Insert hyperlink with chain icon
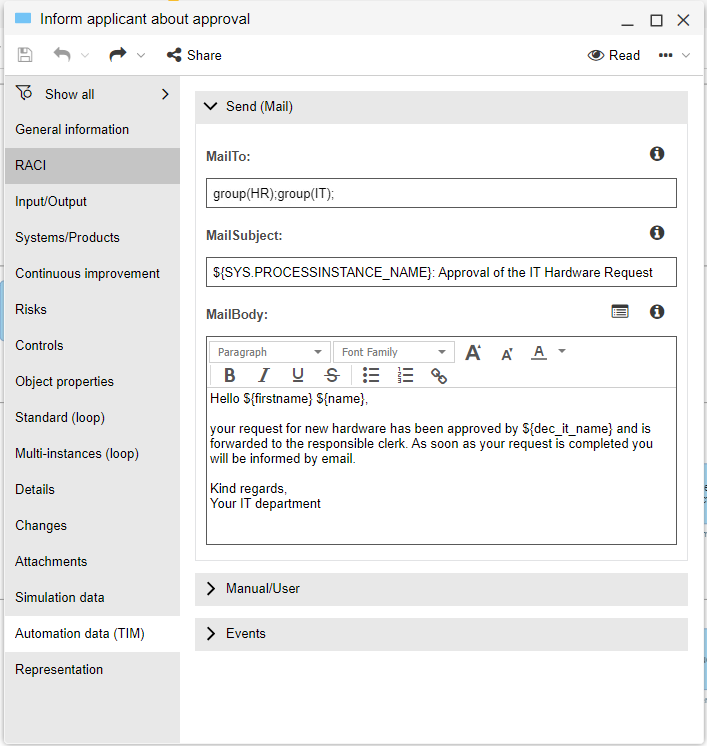This screenshot has width=707, height=746. tap(439, 376)
